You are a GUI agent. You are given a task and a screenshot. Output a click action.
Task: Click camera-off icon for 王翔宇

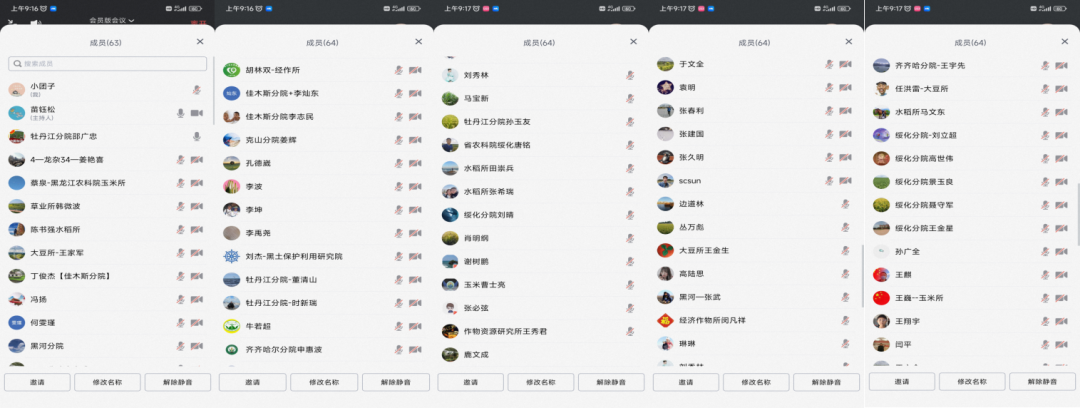1061,321
